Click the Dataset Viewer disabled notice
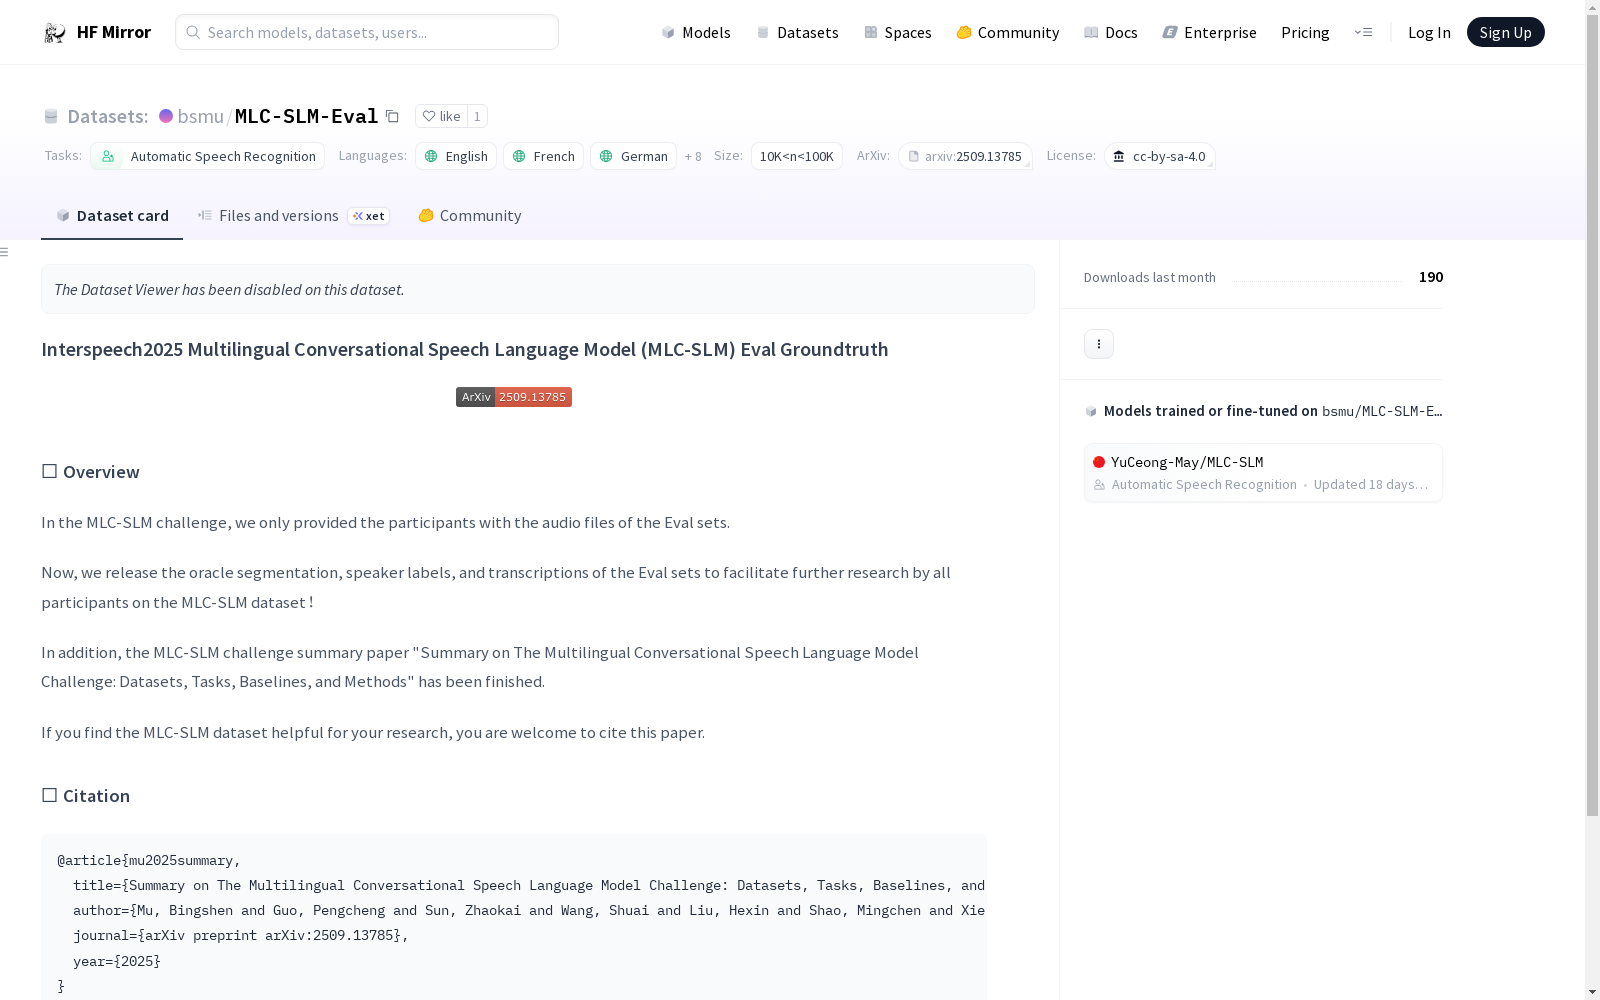This screenshot has height=1000, width=1600. (538, 289)
